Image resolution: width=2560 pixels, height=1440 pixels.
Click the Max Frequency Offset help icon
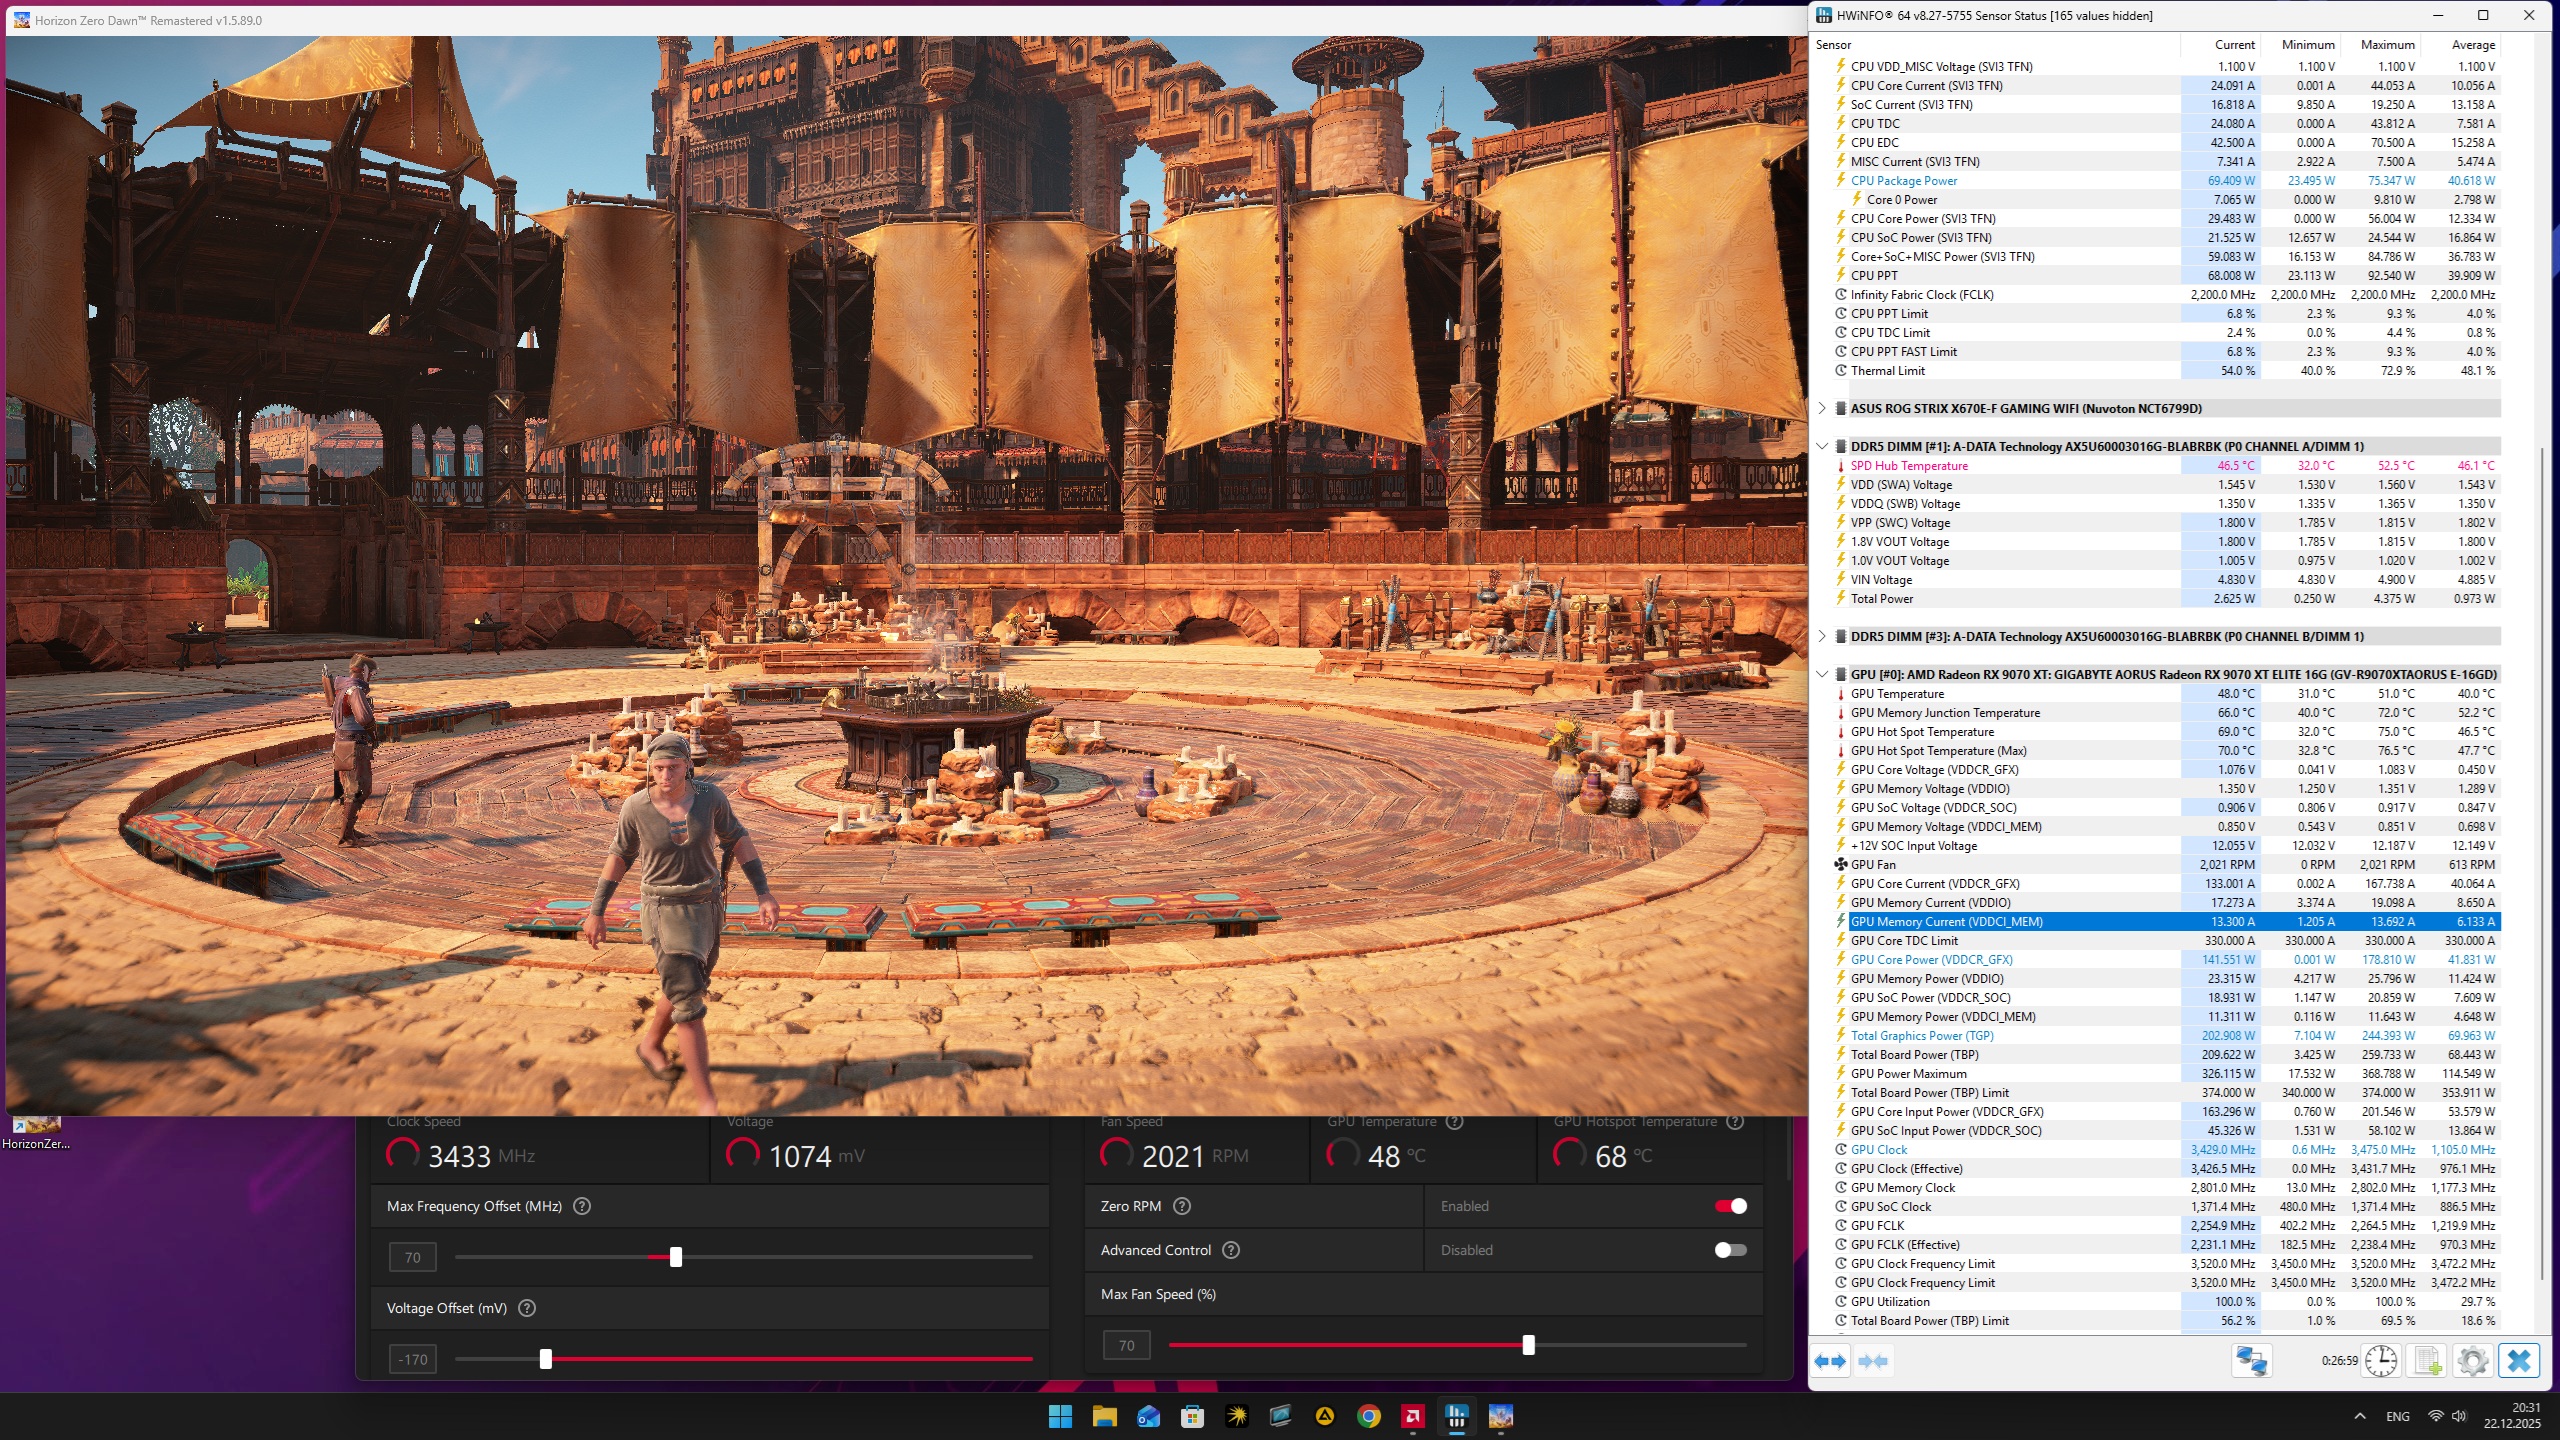point(582,1206)
